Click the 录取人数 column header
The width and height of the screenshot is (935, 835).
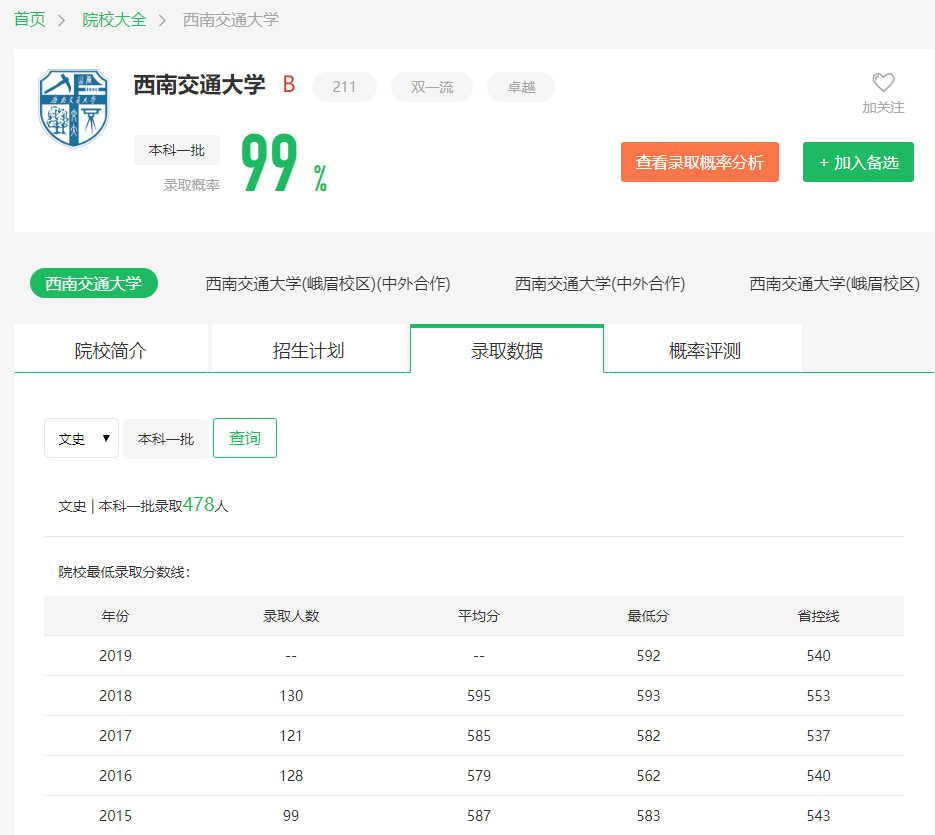[x=291, y=616]
